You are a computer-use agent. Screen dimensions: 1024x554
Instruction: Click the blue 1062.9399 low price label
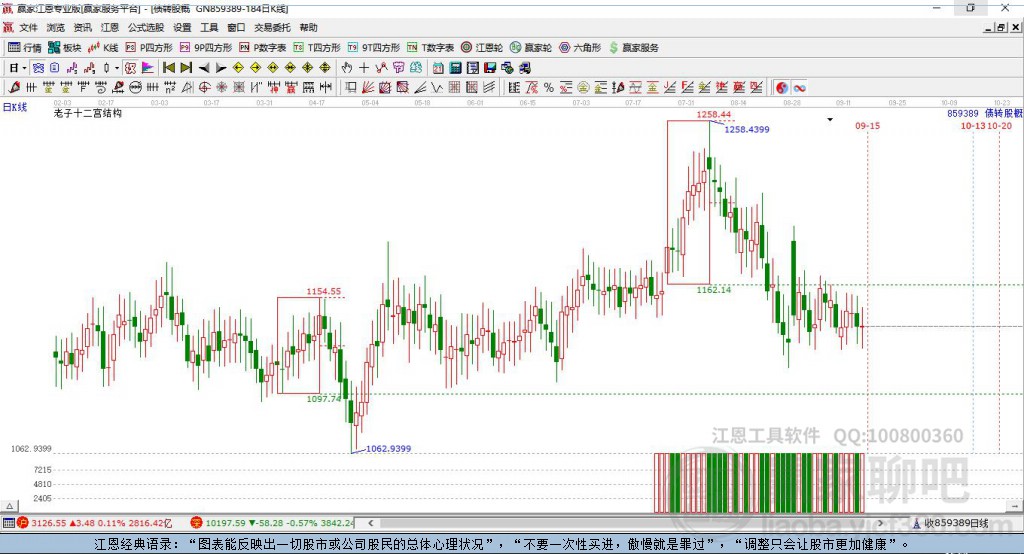click(x=389, y=449)
